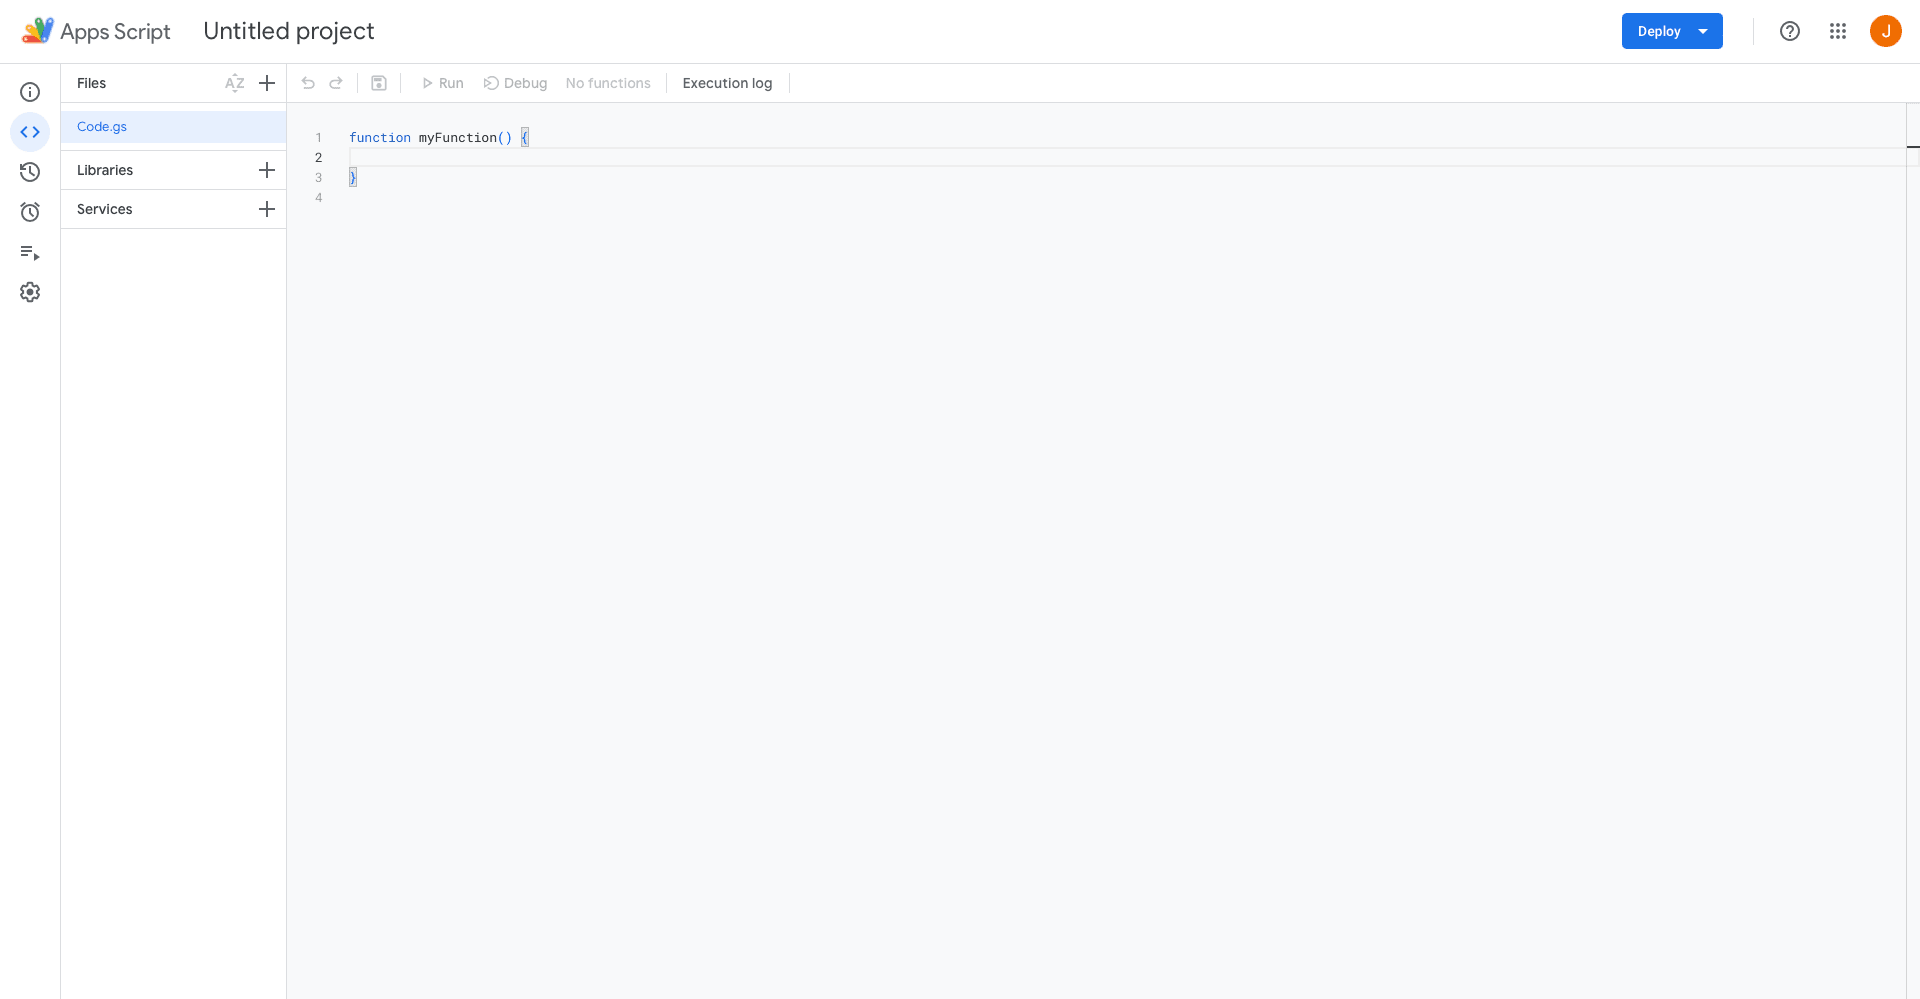Click the Redo arrow in the toolbar
This screenshot has width=1920, height=999.
pos(336,83)
